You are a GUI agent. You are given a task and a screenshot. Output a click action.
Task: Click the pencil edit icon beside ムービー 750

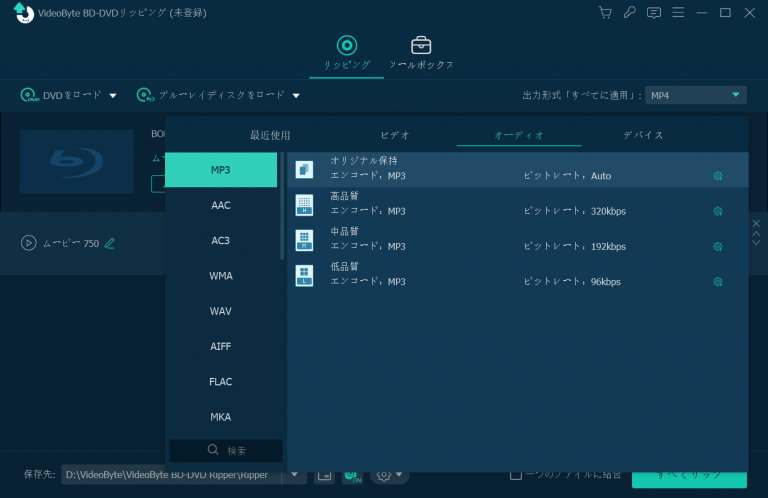click(110, 243)
